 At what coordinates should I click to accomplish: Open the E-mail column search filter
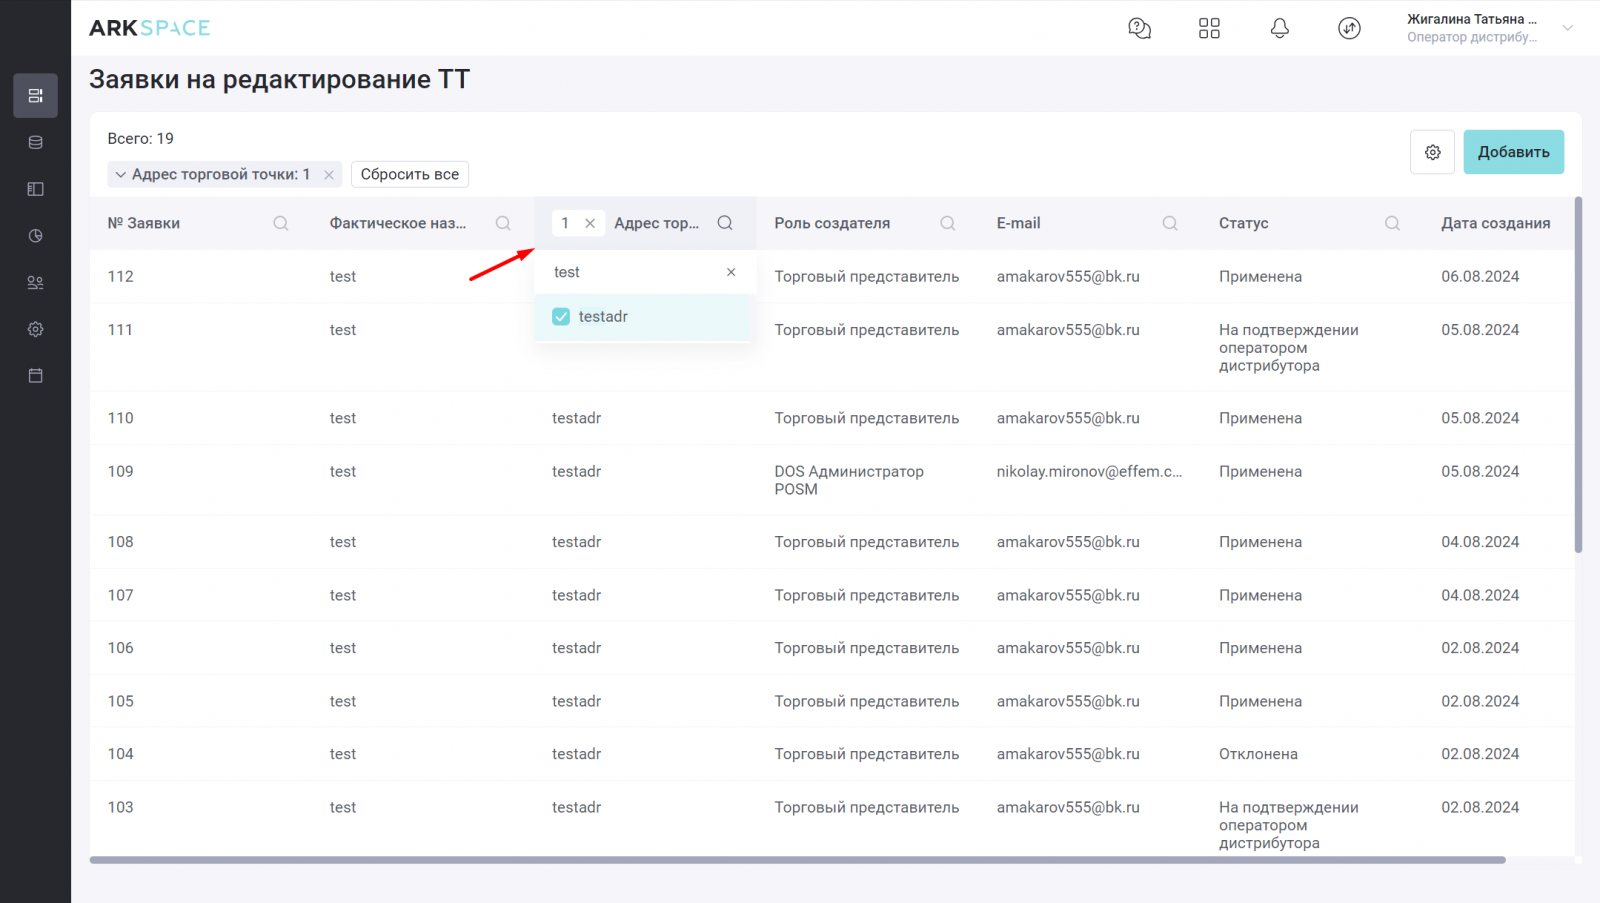[1169, 223]
